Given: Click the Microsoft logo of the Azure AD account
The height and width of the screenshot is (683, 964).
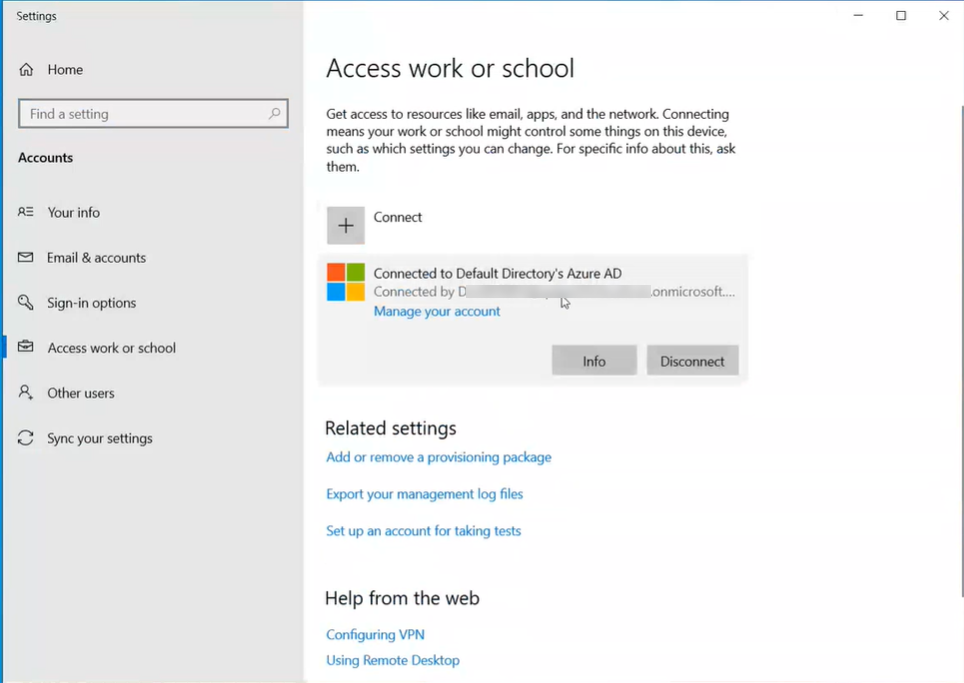Looking at the screenshot, I should [346, 282].
